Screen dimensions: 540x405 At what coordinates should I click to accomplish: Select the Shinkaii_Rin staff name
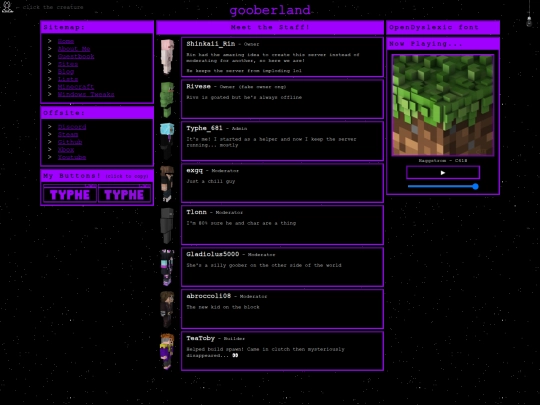click(210, 44)
